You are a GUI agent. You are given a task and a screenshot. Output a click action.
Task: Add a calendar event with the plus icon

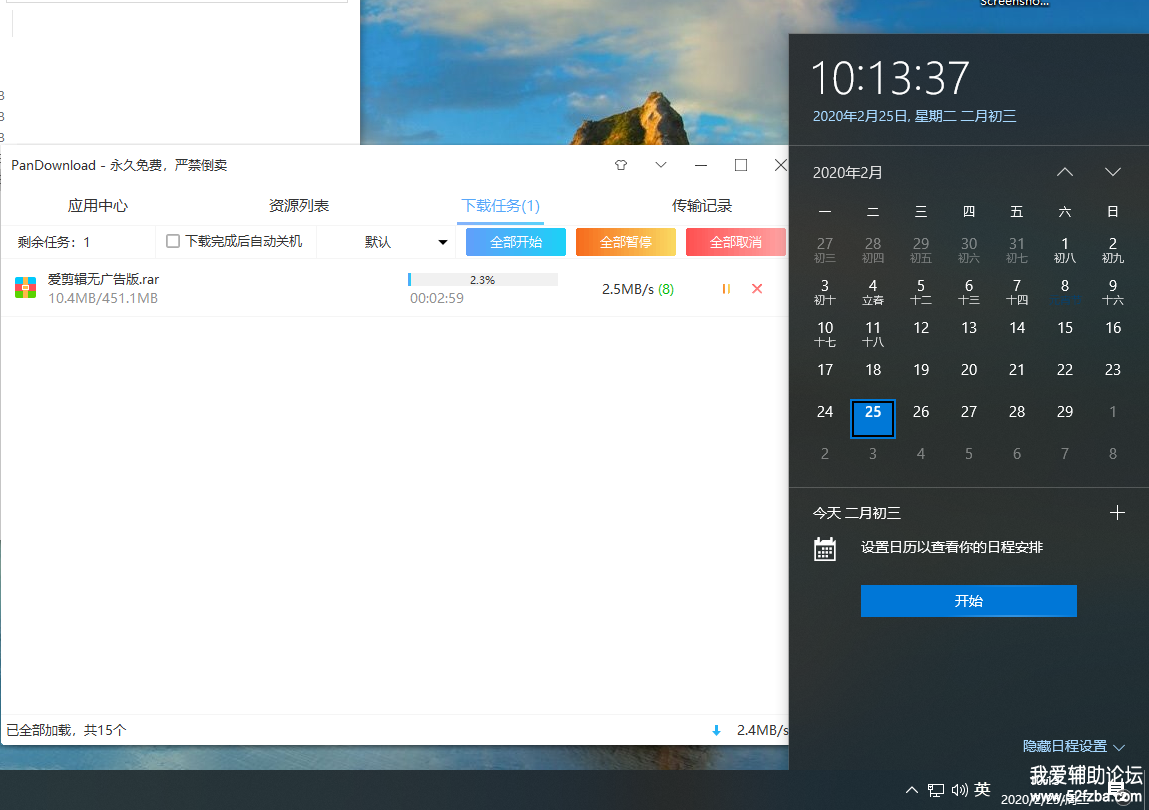pos(1117,513)
